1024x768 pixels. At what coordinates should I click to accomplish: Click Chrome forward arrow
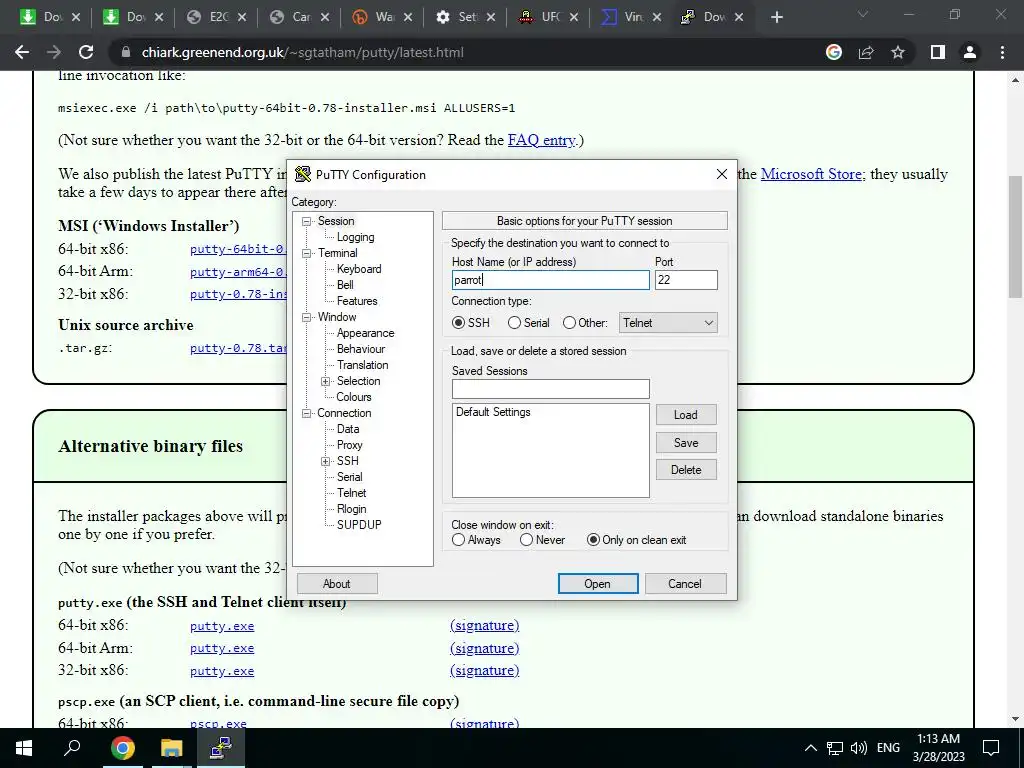[54, 52]
